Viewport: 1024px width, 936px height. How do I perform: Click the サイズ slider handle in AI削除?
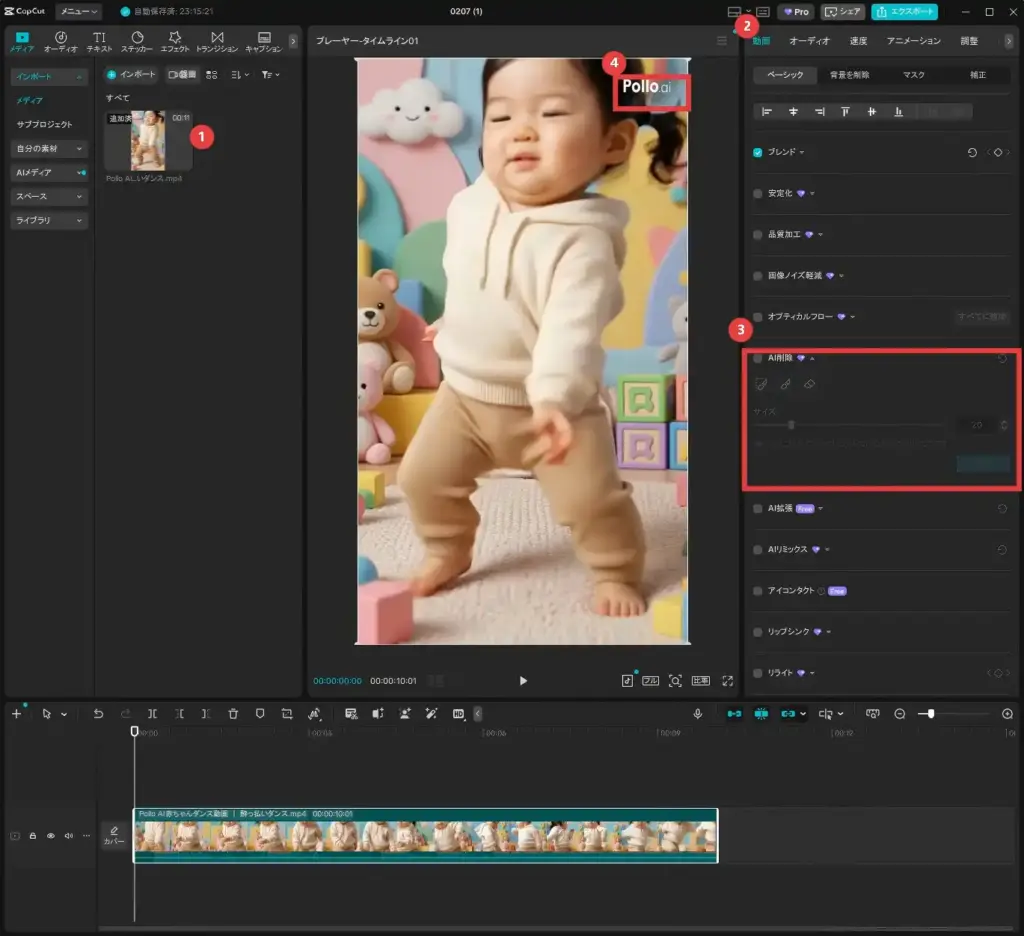pyautogui.click(x=791, y=424)
